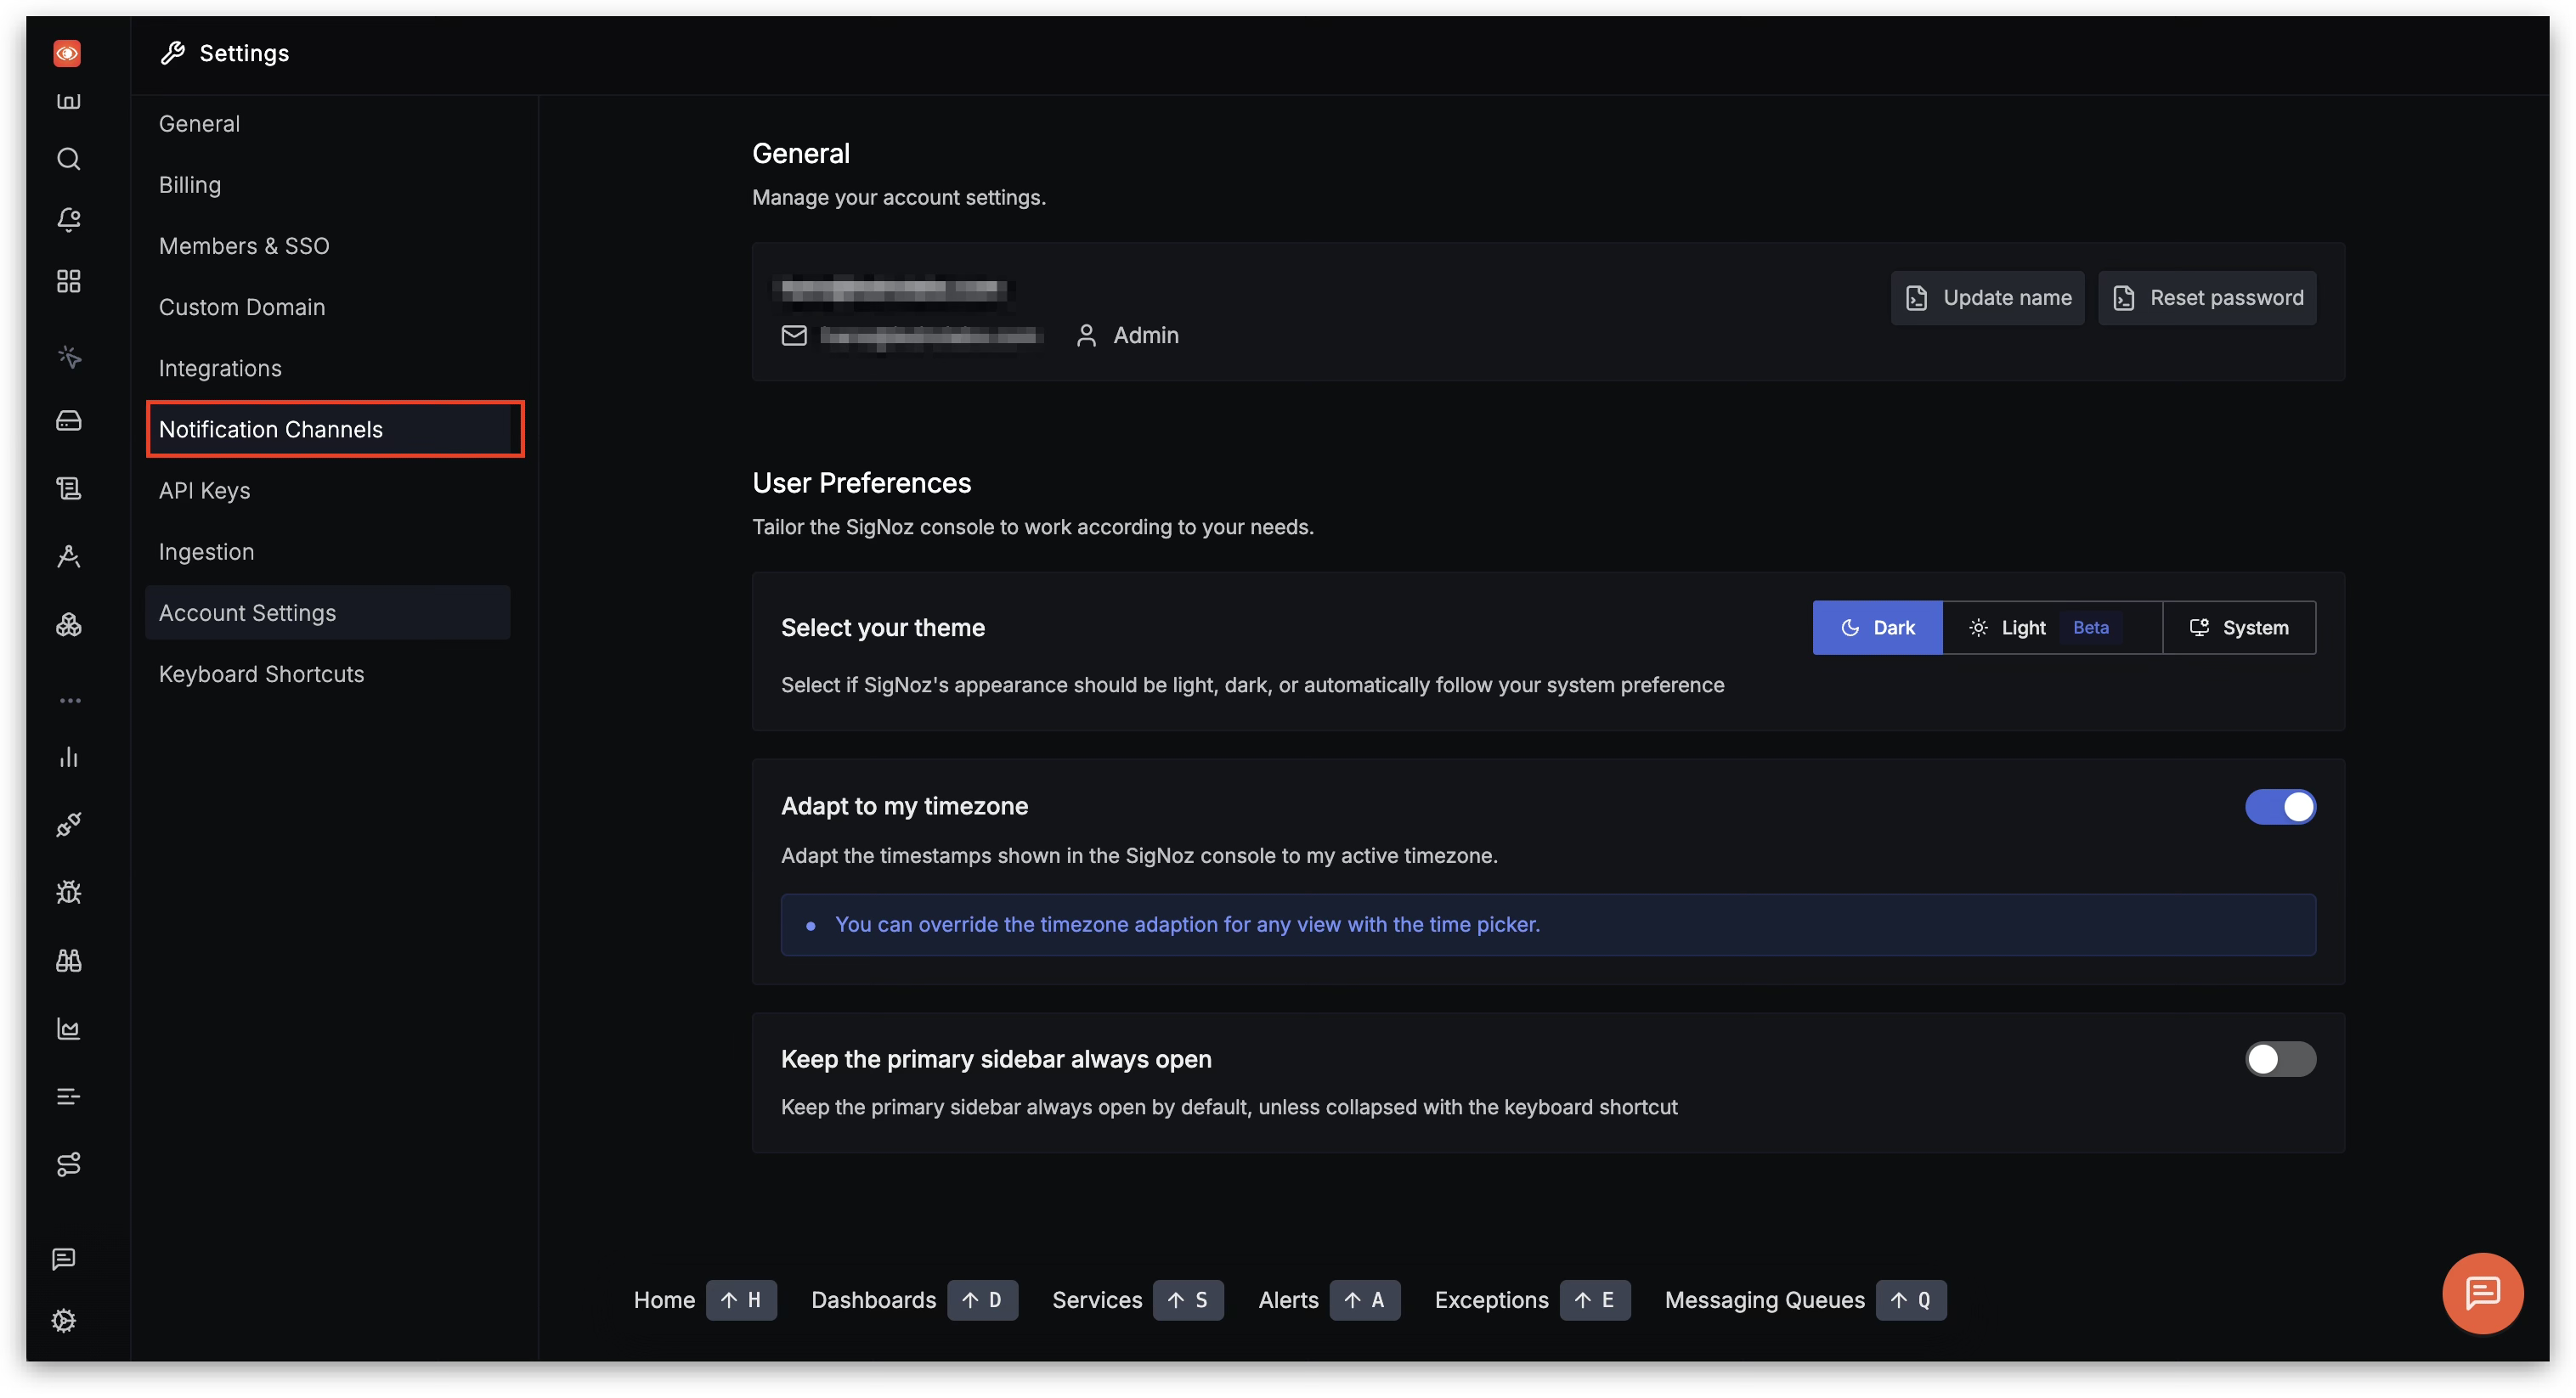Image resolution: width=2576 pixels, height=1398 pixels.
Task: Click the Reset password button
Action: pyautogui.click(x=2207, y=298)
